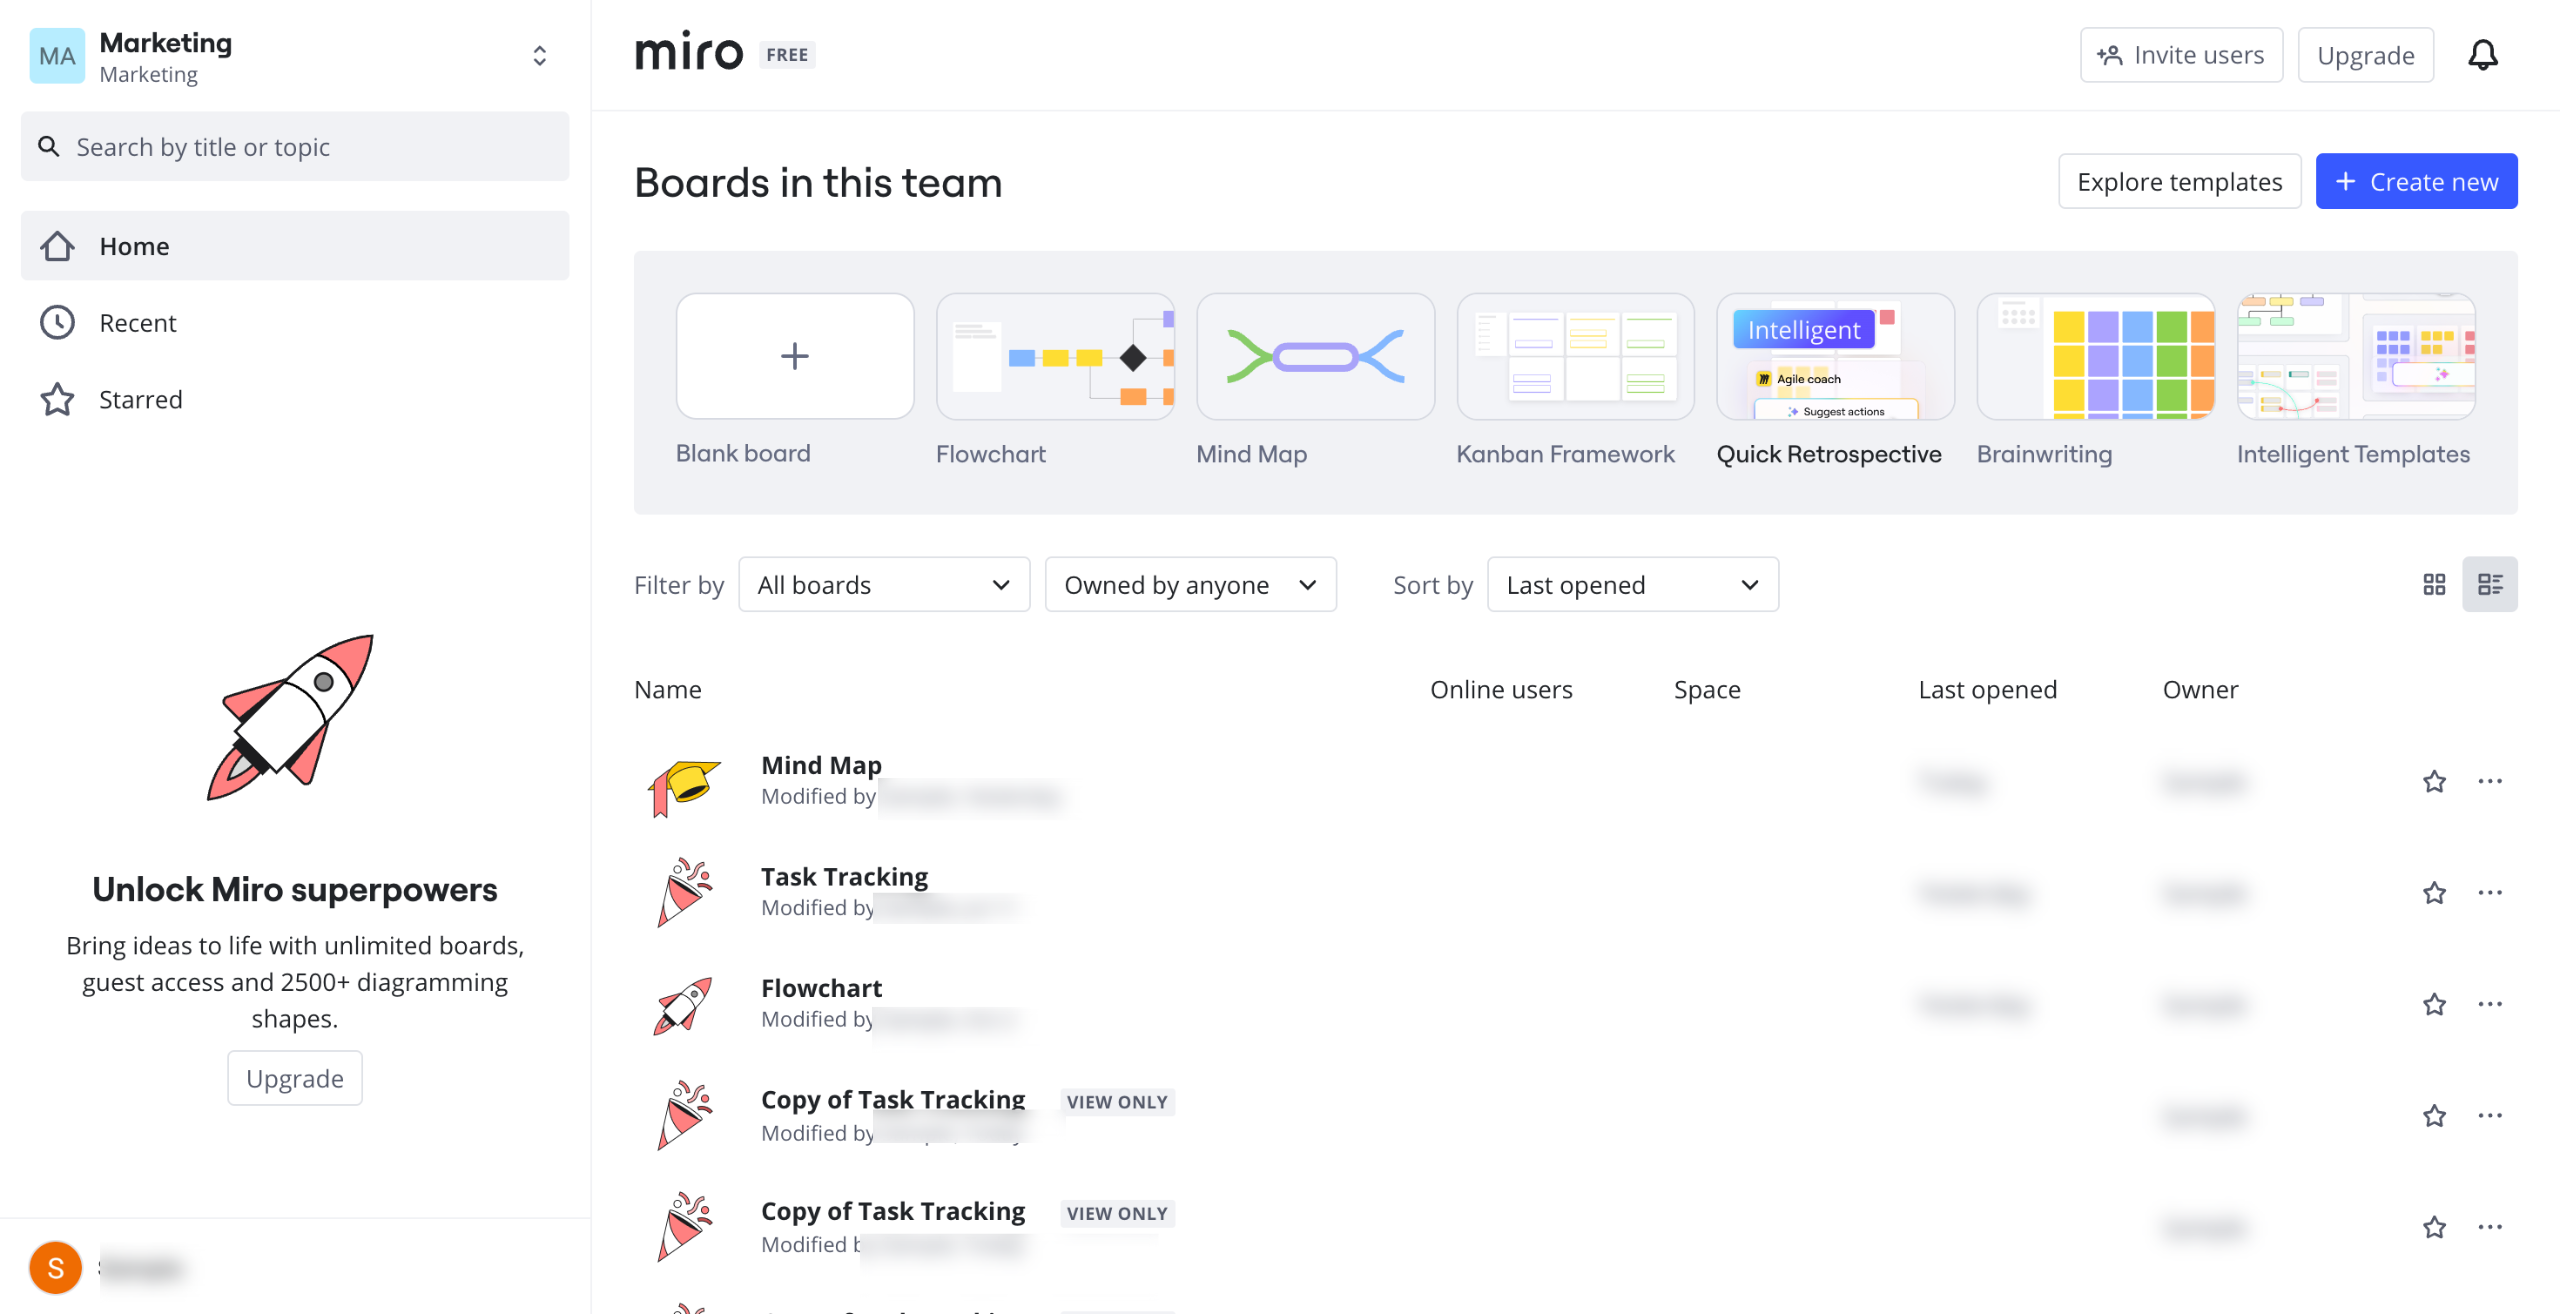
Task: Open Starred boards in sidebar
Action: [140, 400]
